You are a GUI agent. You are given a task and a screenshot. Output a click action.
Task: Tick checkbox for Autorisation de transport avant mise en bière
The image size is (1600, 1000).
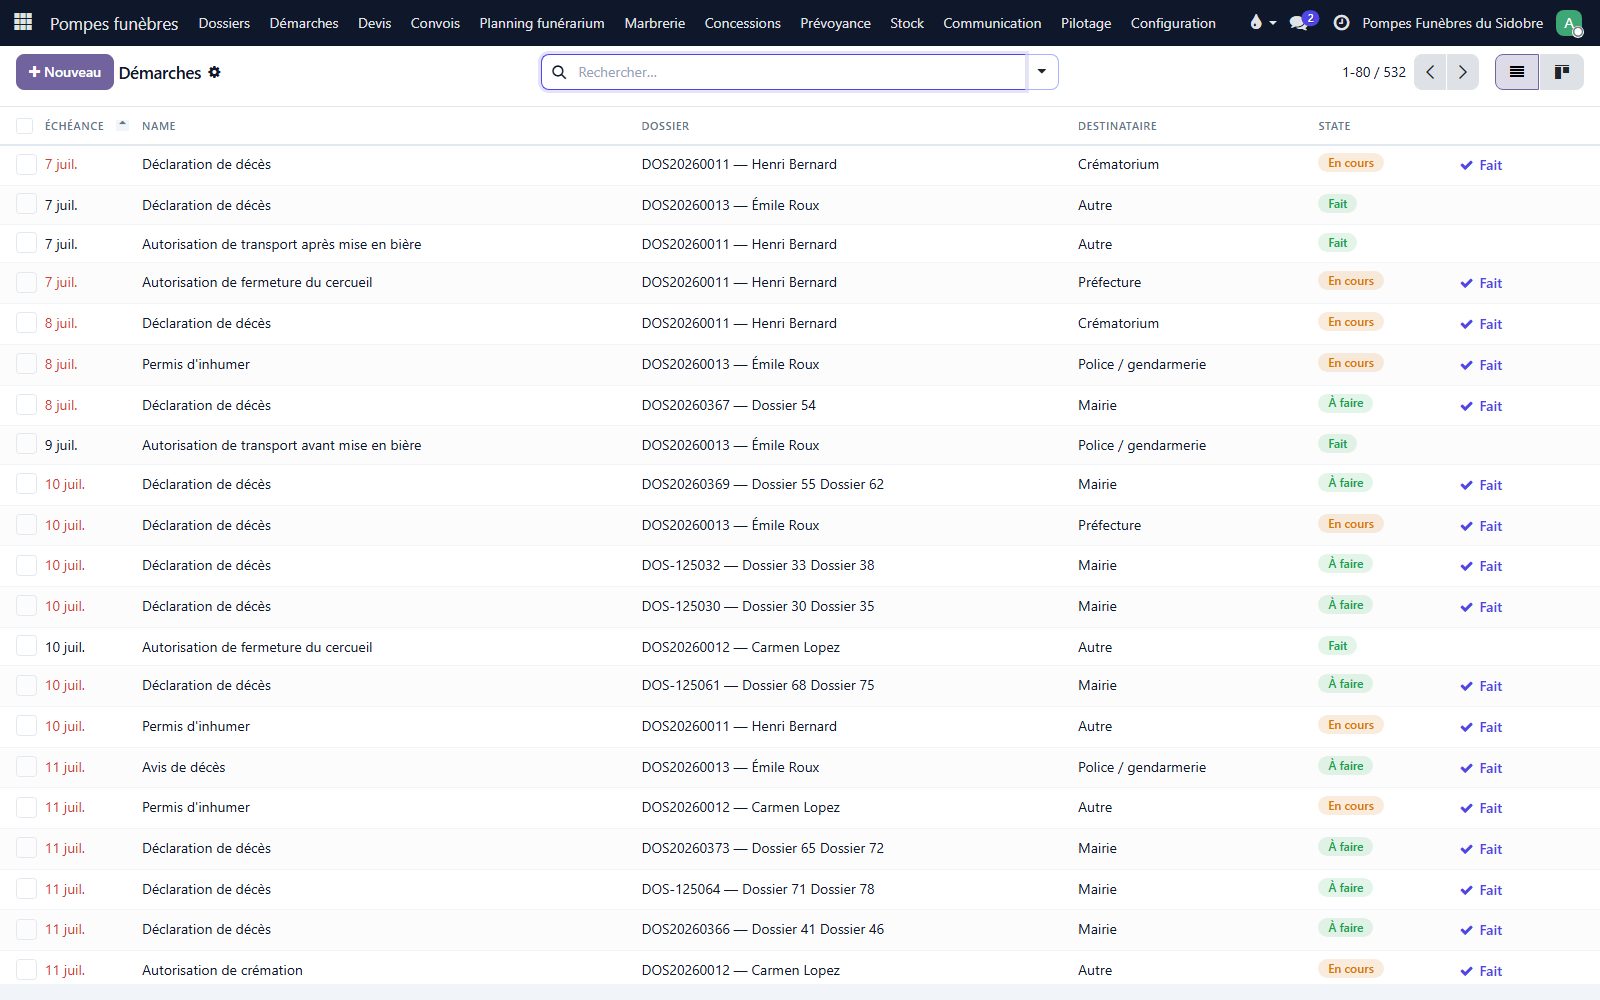pyautogui.click(x=27, y=445)
